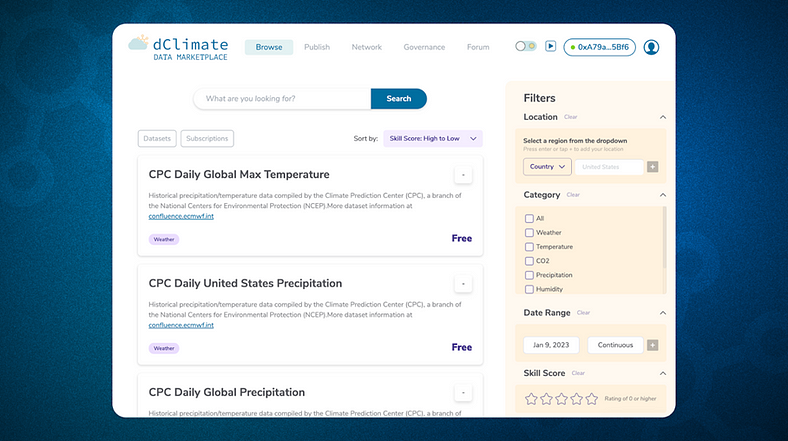This screenshot has width=788, height=441.
Task: Check the Weather category checkbox
Action: tap(529, 233)
